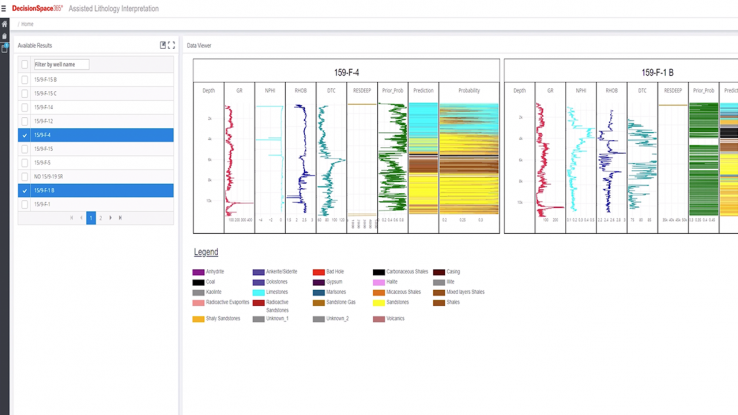738x415 pixels.
Task: Click the Sandstones yellow legend swatch
Action: pyautogui.click(x=378, y=302)
